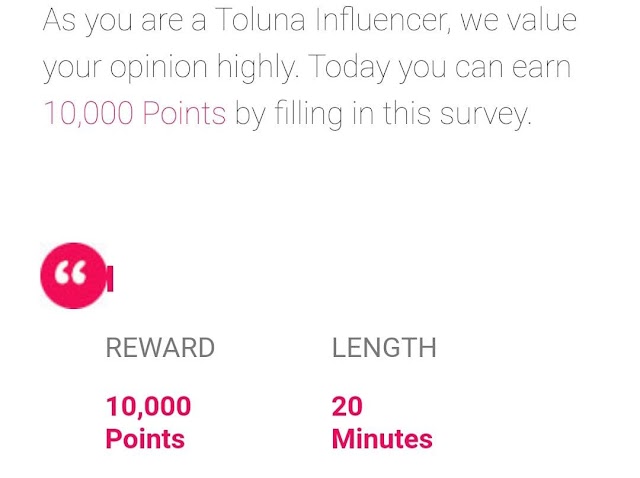Viewport: 640px width, 478px height.
Task: Click the word Influencer in first line
Action: click(383, 20)
